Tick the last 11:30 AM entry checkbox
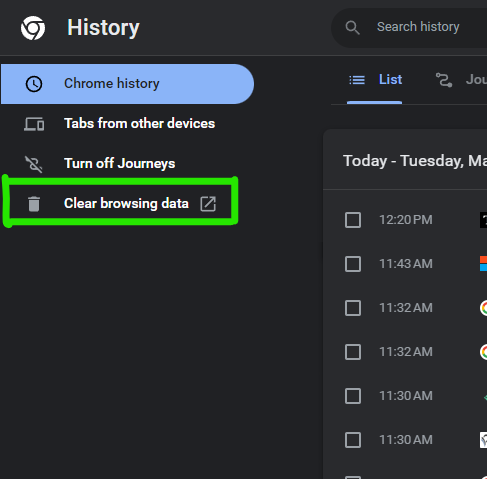Image resolution: width=487 pixels, height=479 pixels. click(x=353, y=440)
